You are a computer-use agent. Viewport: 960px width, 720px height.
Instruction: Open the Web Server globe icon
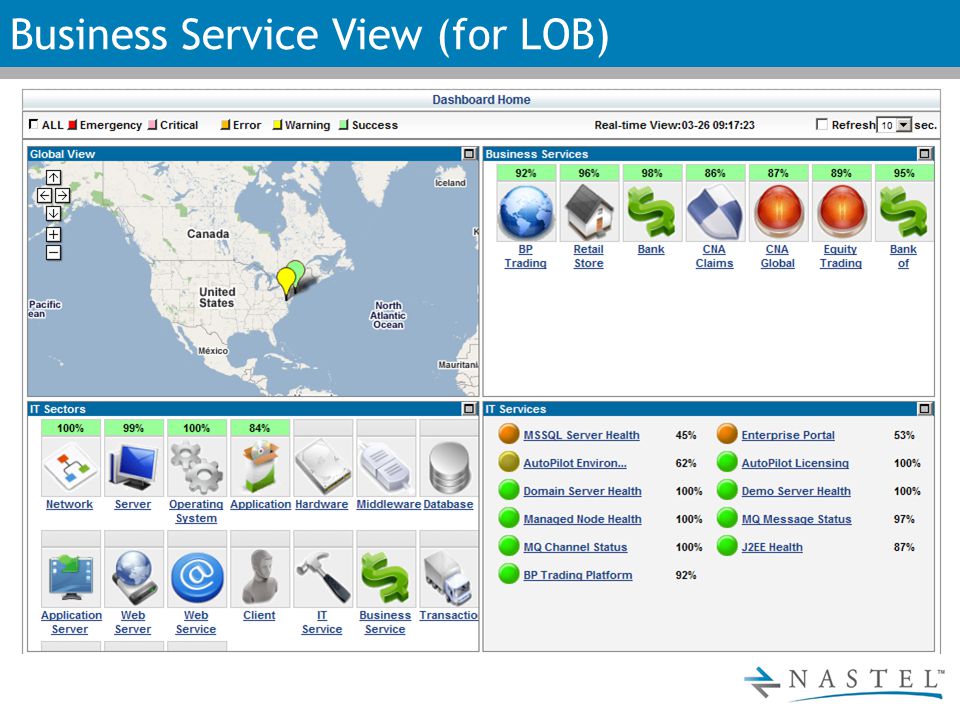pos(133,577)
